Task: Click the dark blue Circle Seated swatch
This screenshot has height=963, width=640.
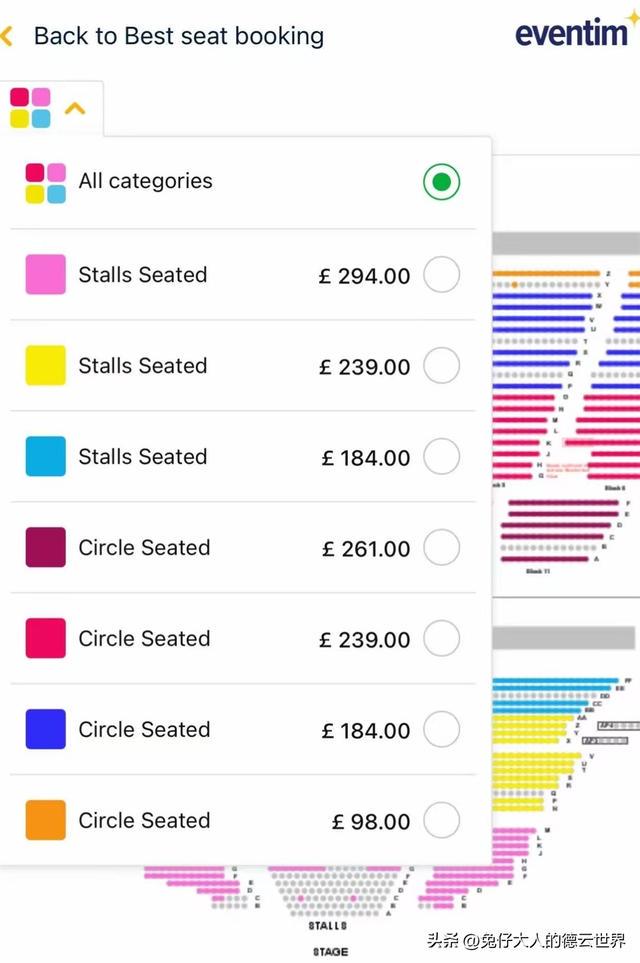Action: click(x=46, y=730)
